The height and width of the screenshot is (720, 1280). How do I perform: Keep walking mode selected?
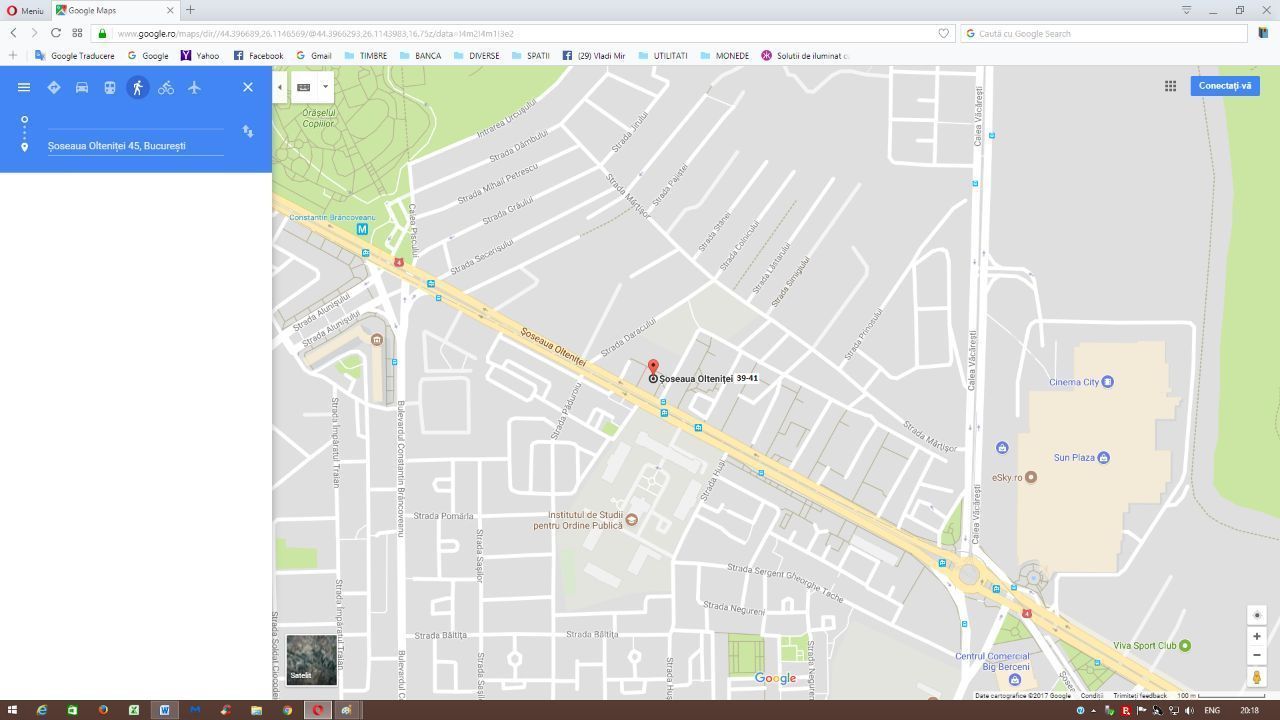(x=138, y=87)
